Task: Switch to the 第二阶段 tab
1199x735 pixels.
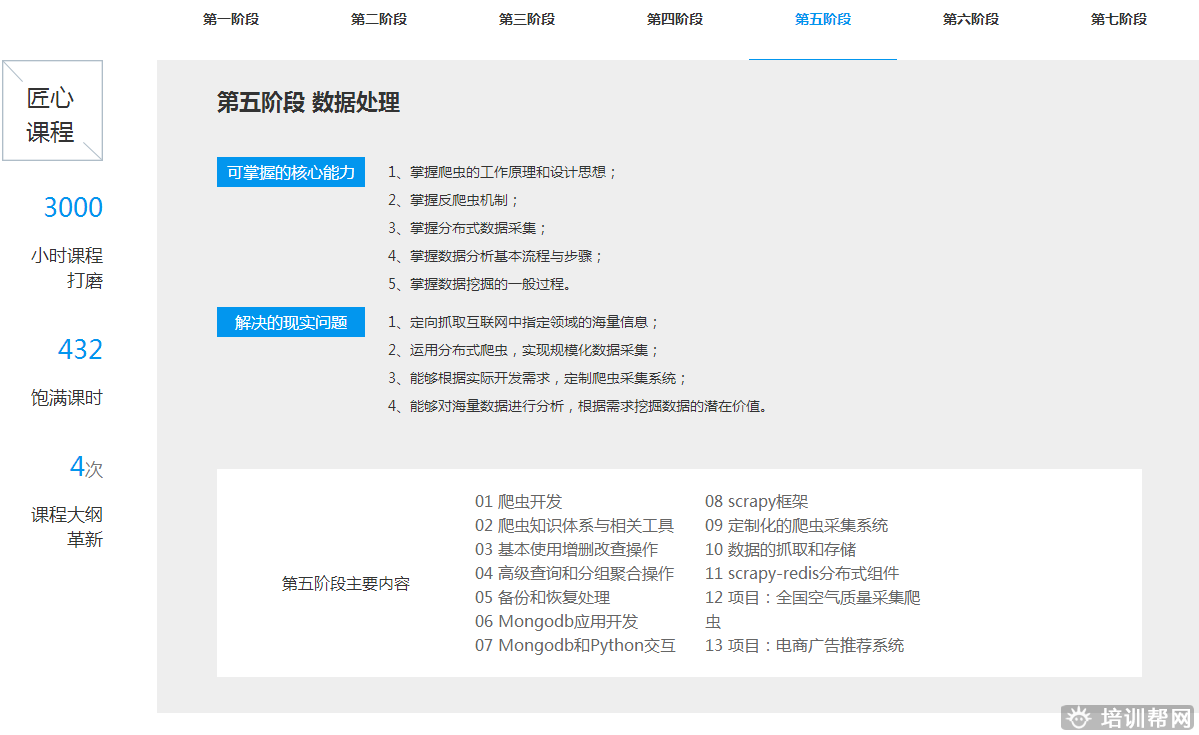Action: tap(379, 19)
